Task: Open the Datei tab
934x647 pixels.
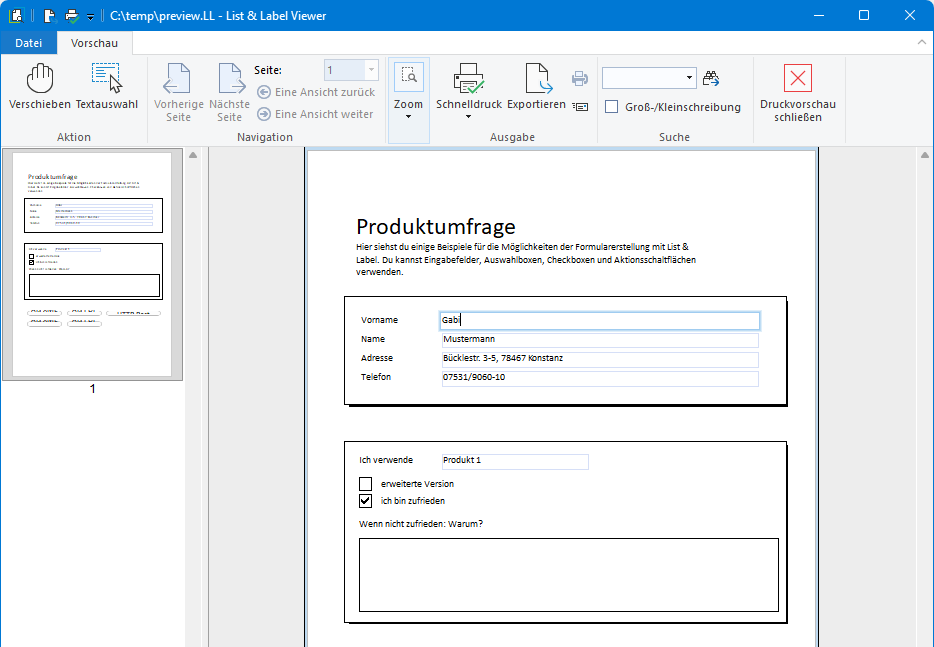Action: (29, 43)
